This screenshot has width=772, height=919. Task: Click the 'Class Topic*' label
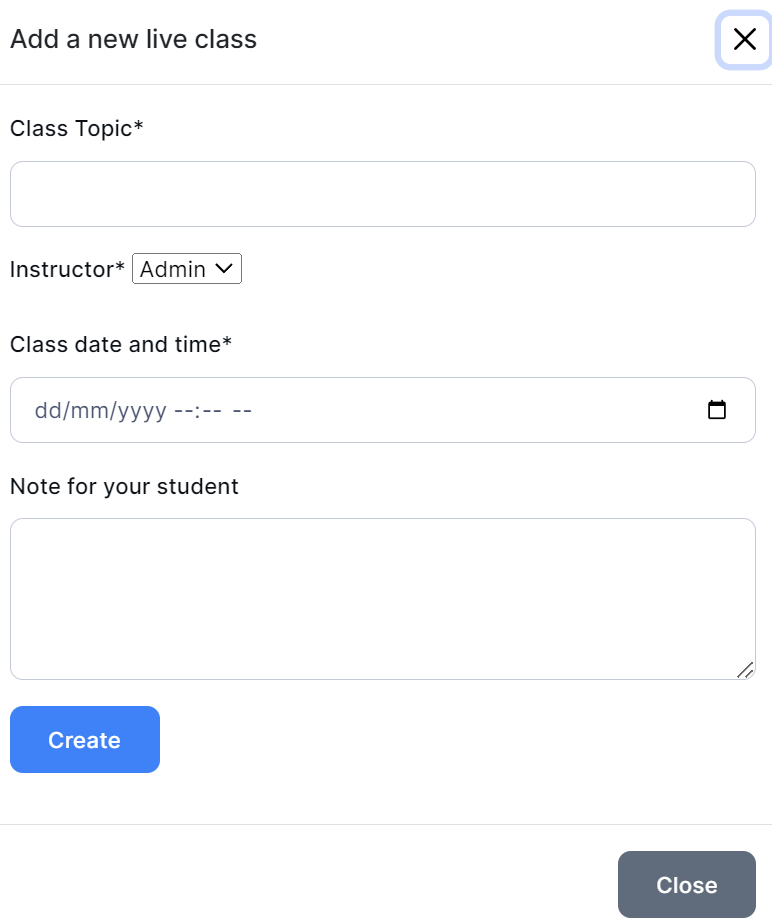(77, 128)
